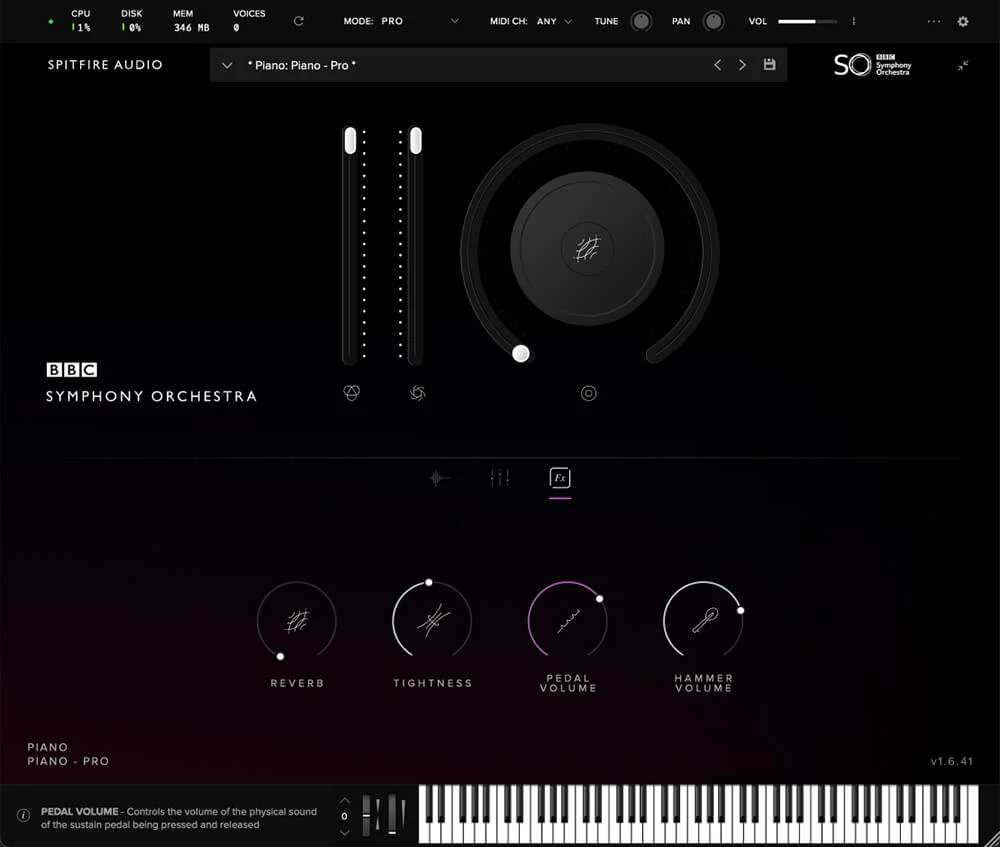Switch to the mixer faders tab
Viewport: 1000px width, 847px height.
click(x=499, y=478)
